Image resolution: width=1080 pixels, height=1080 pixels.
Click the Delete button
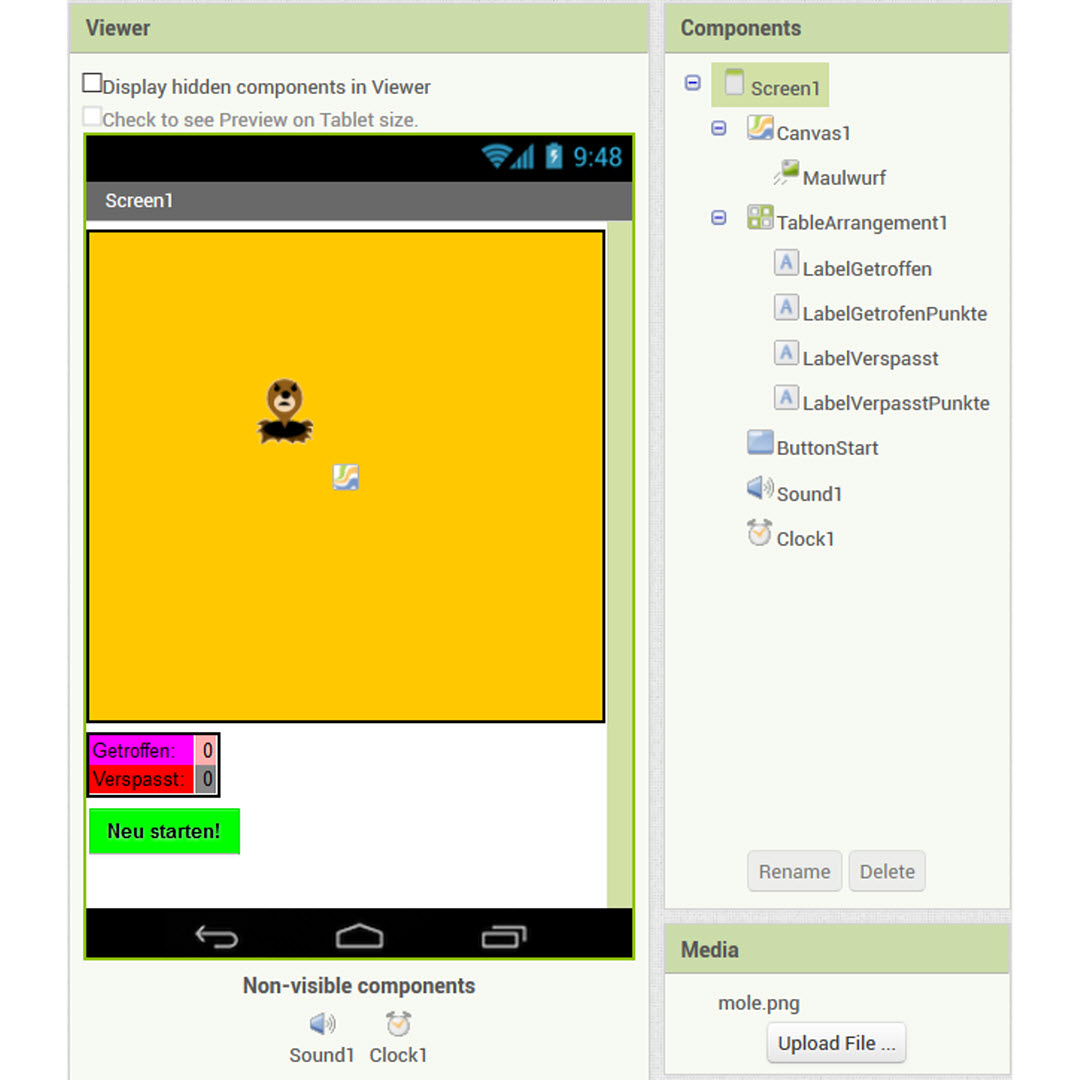coord(887,871)
